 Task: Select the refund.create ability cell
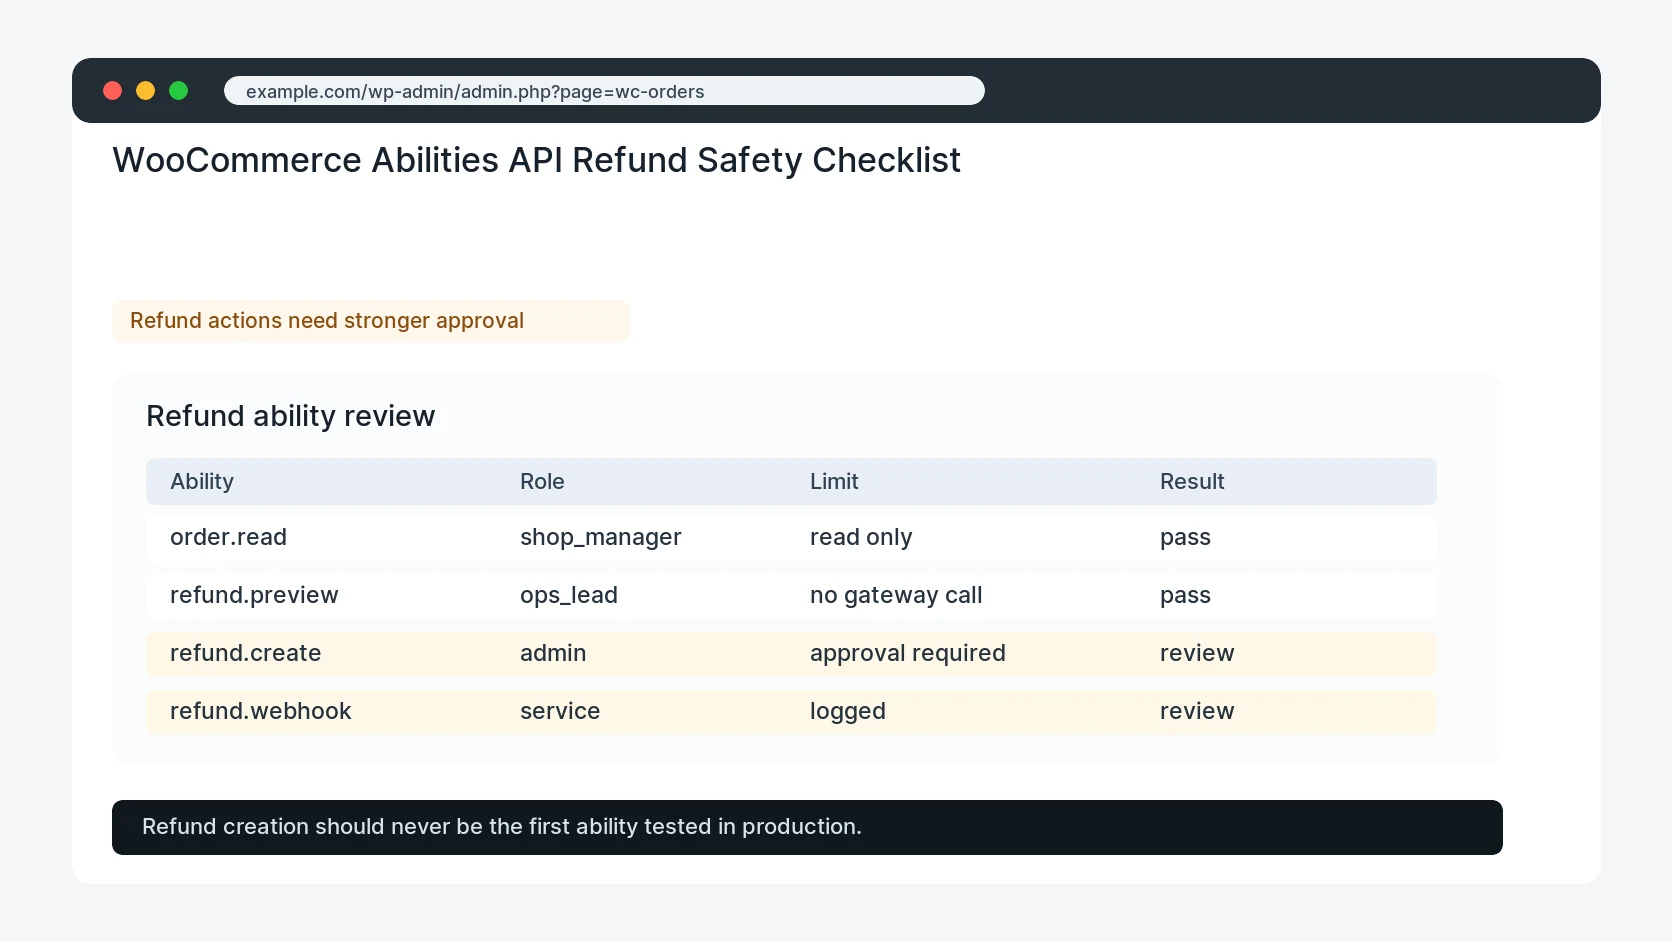245,653
